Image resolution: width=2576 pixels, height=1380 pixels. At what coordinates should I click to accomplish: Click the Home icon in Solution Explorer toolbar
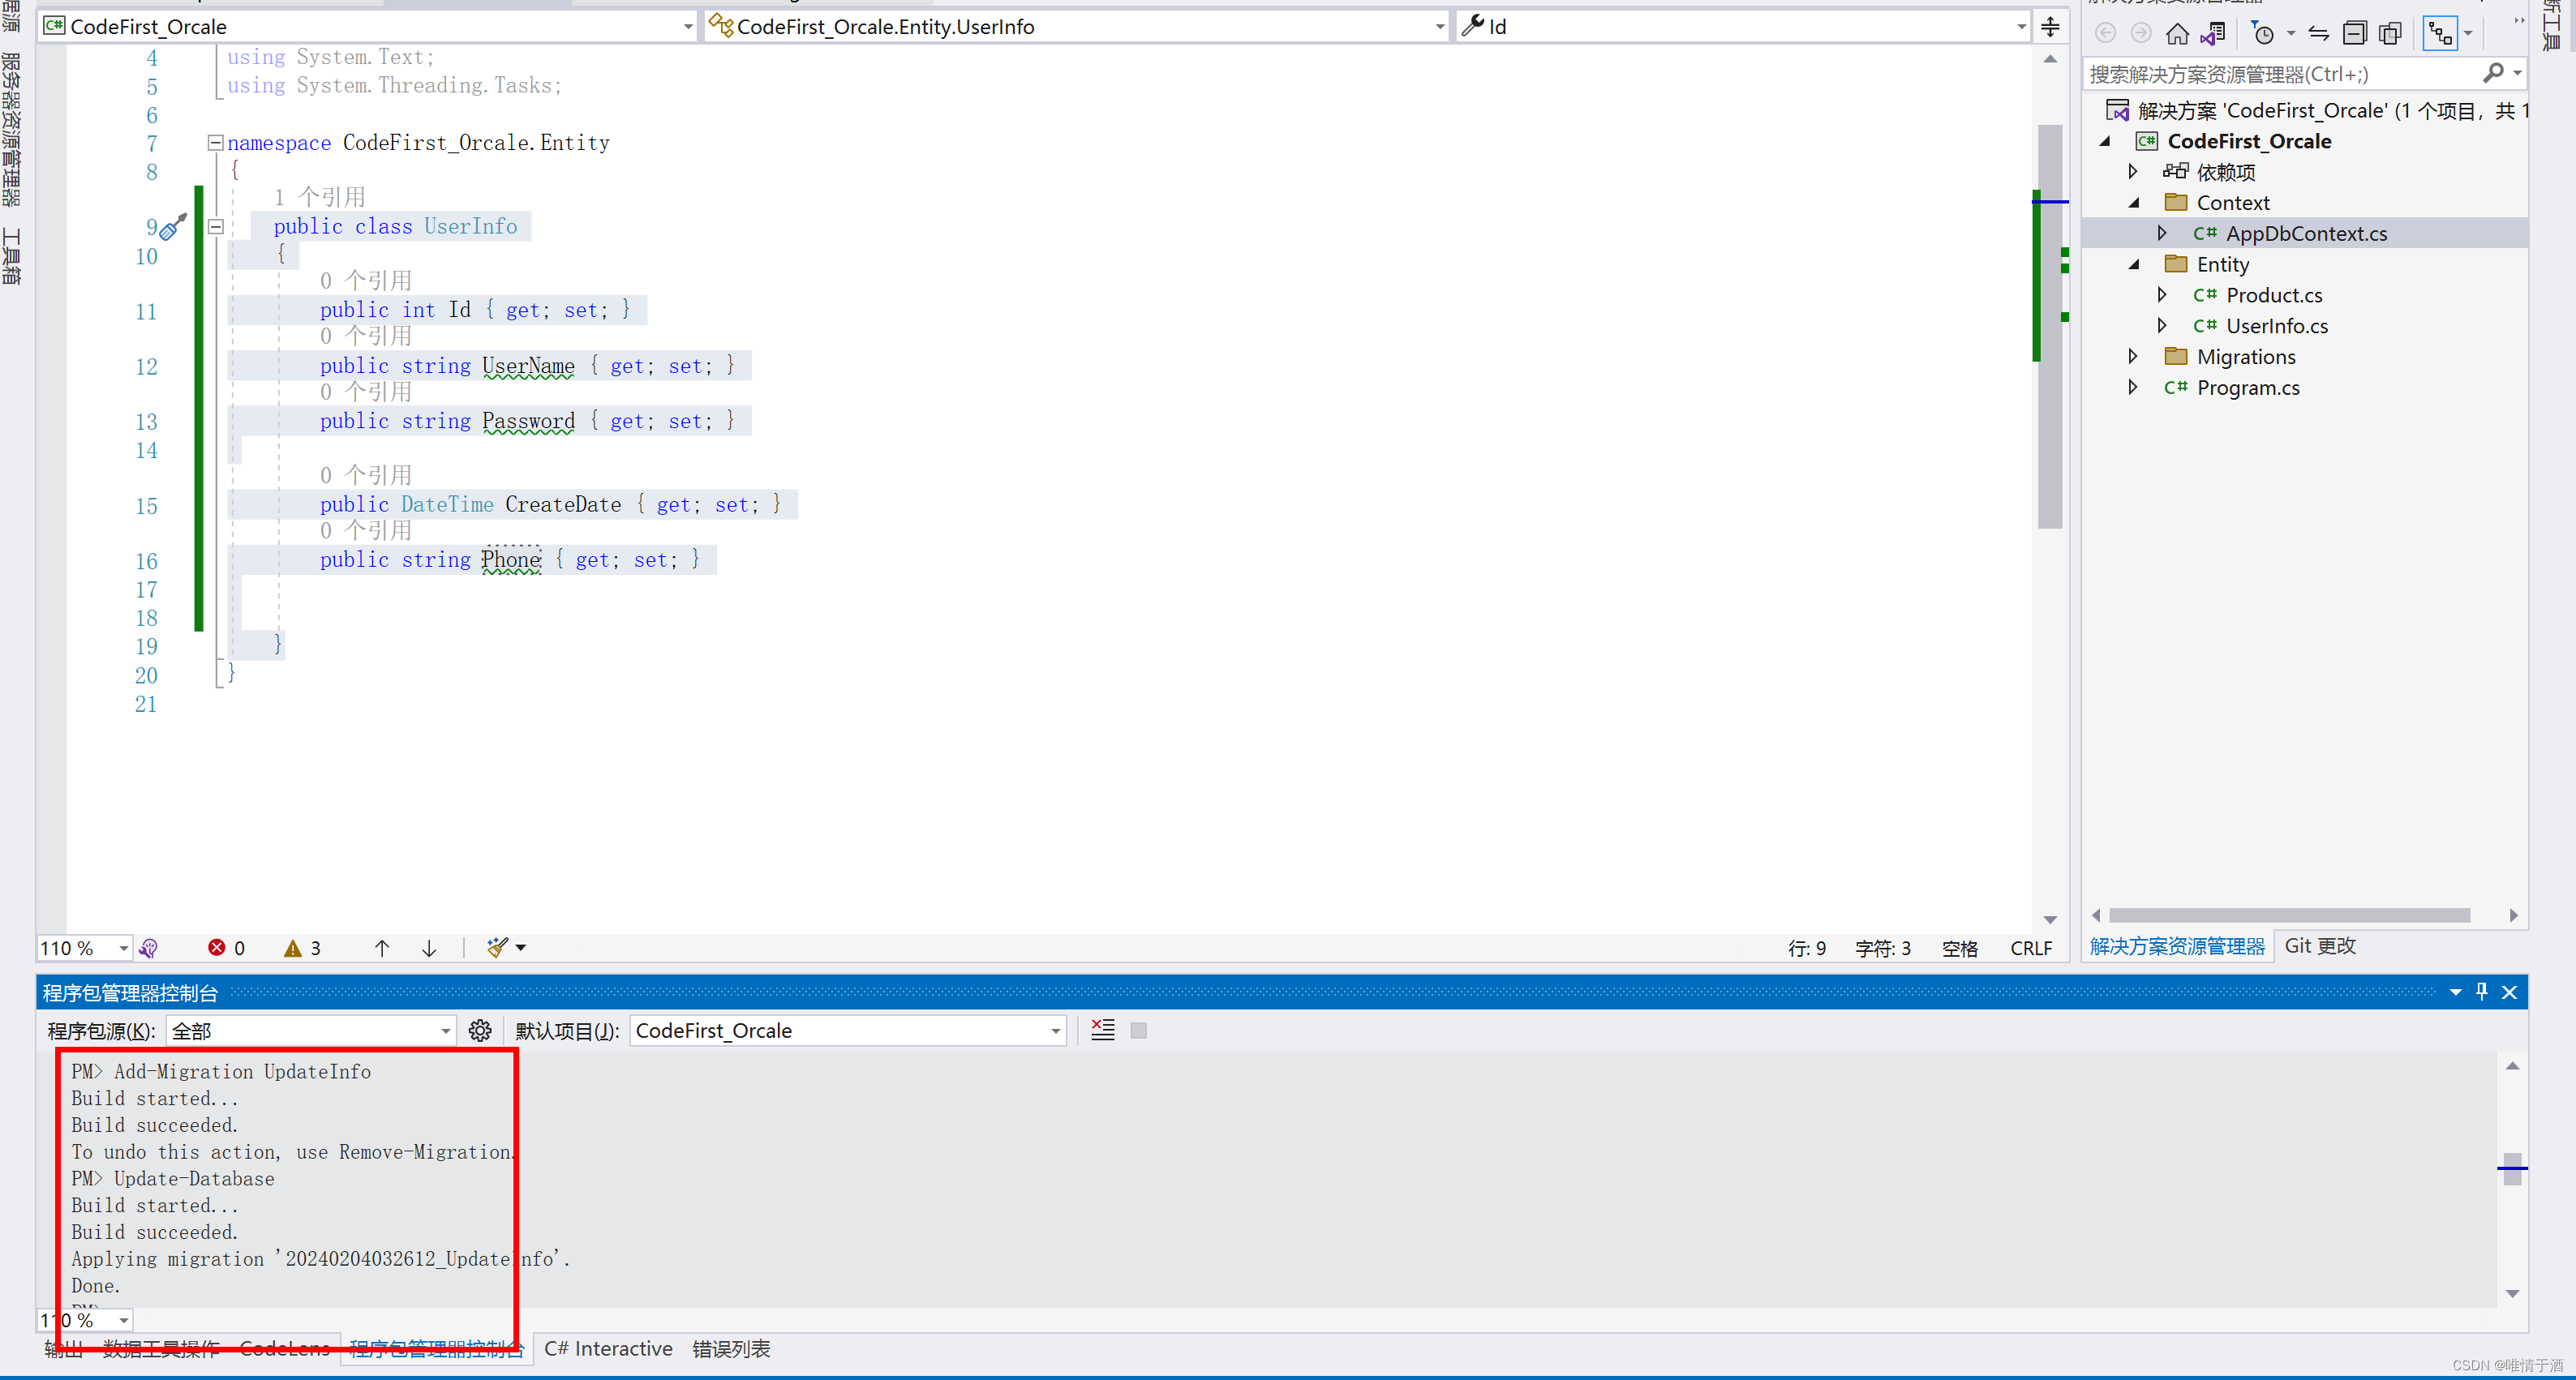[2177, 33]
